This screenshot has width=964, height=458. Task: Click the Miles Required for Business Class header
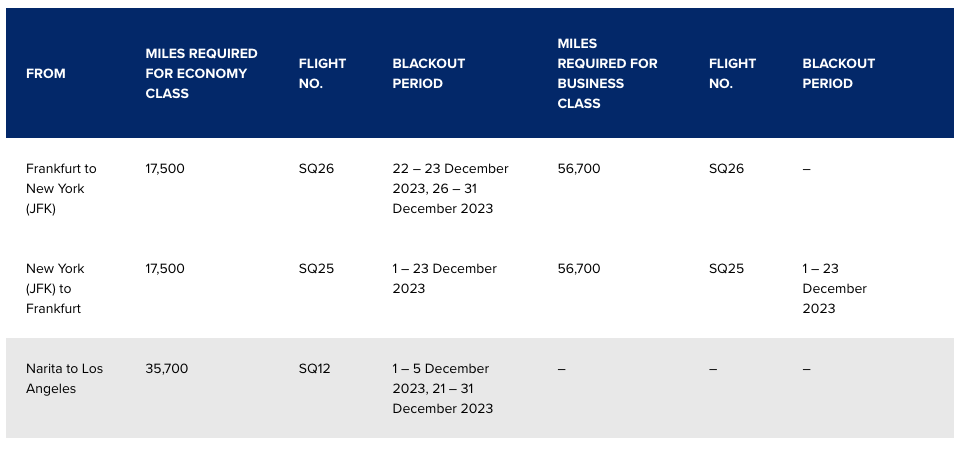(607, 74)
